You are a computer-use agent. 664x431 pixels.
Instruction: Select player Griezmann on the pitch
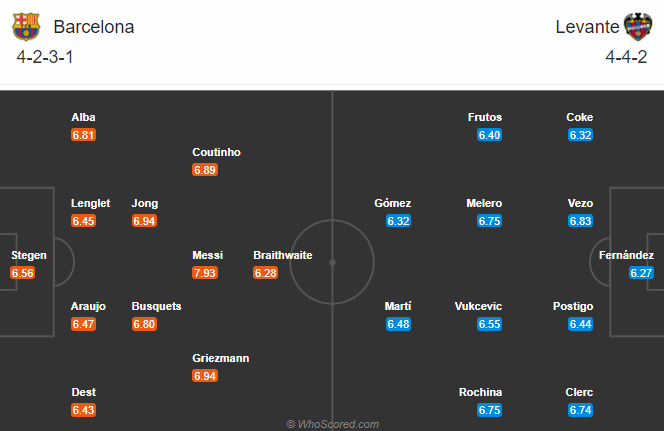[x=221, y=358]
